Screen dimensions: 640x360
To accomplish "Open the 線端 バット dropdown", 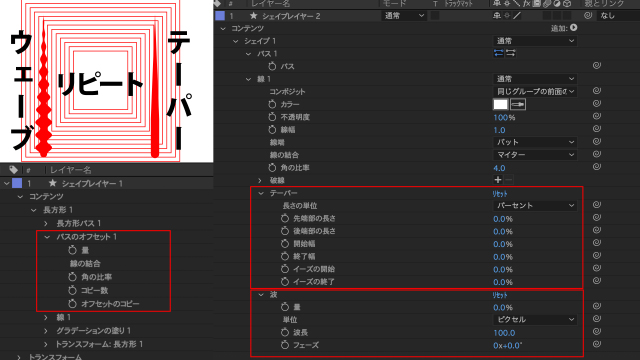I will (x=535, y=142).
